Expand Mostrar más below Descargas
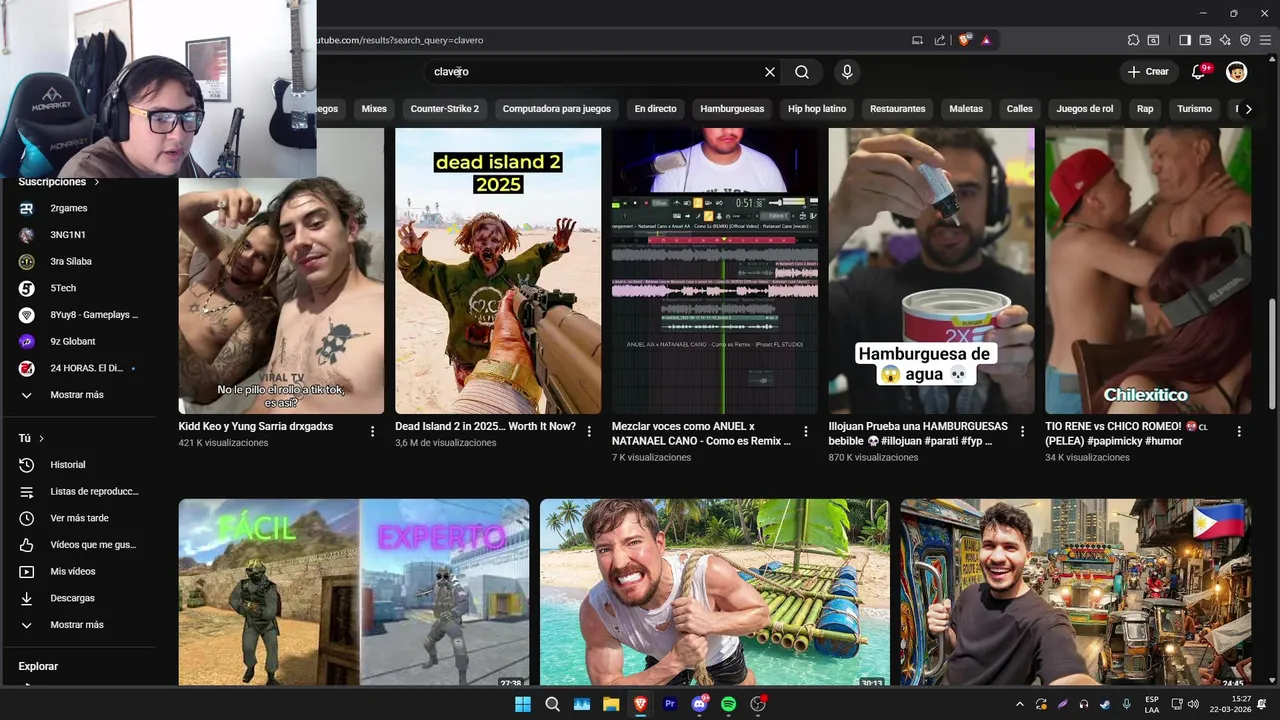1280x720 pixels. 77,625
